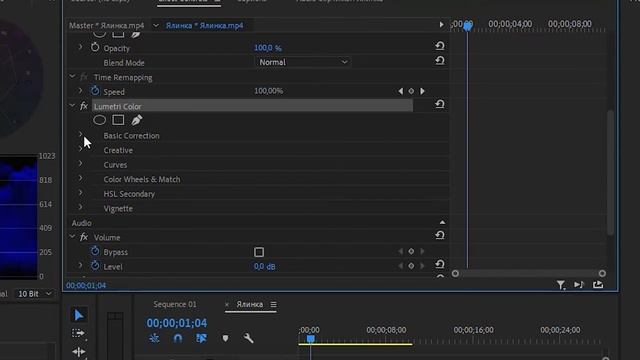
Task: Expand the HSL Secondary section
Action: [80, 193]
